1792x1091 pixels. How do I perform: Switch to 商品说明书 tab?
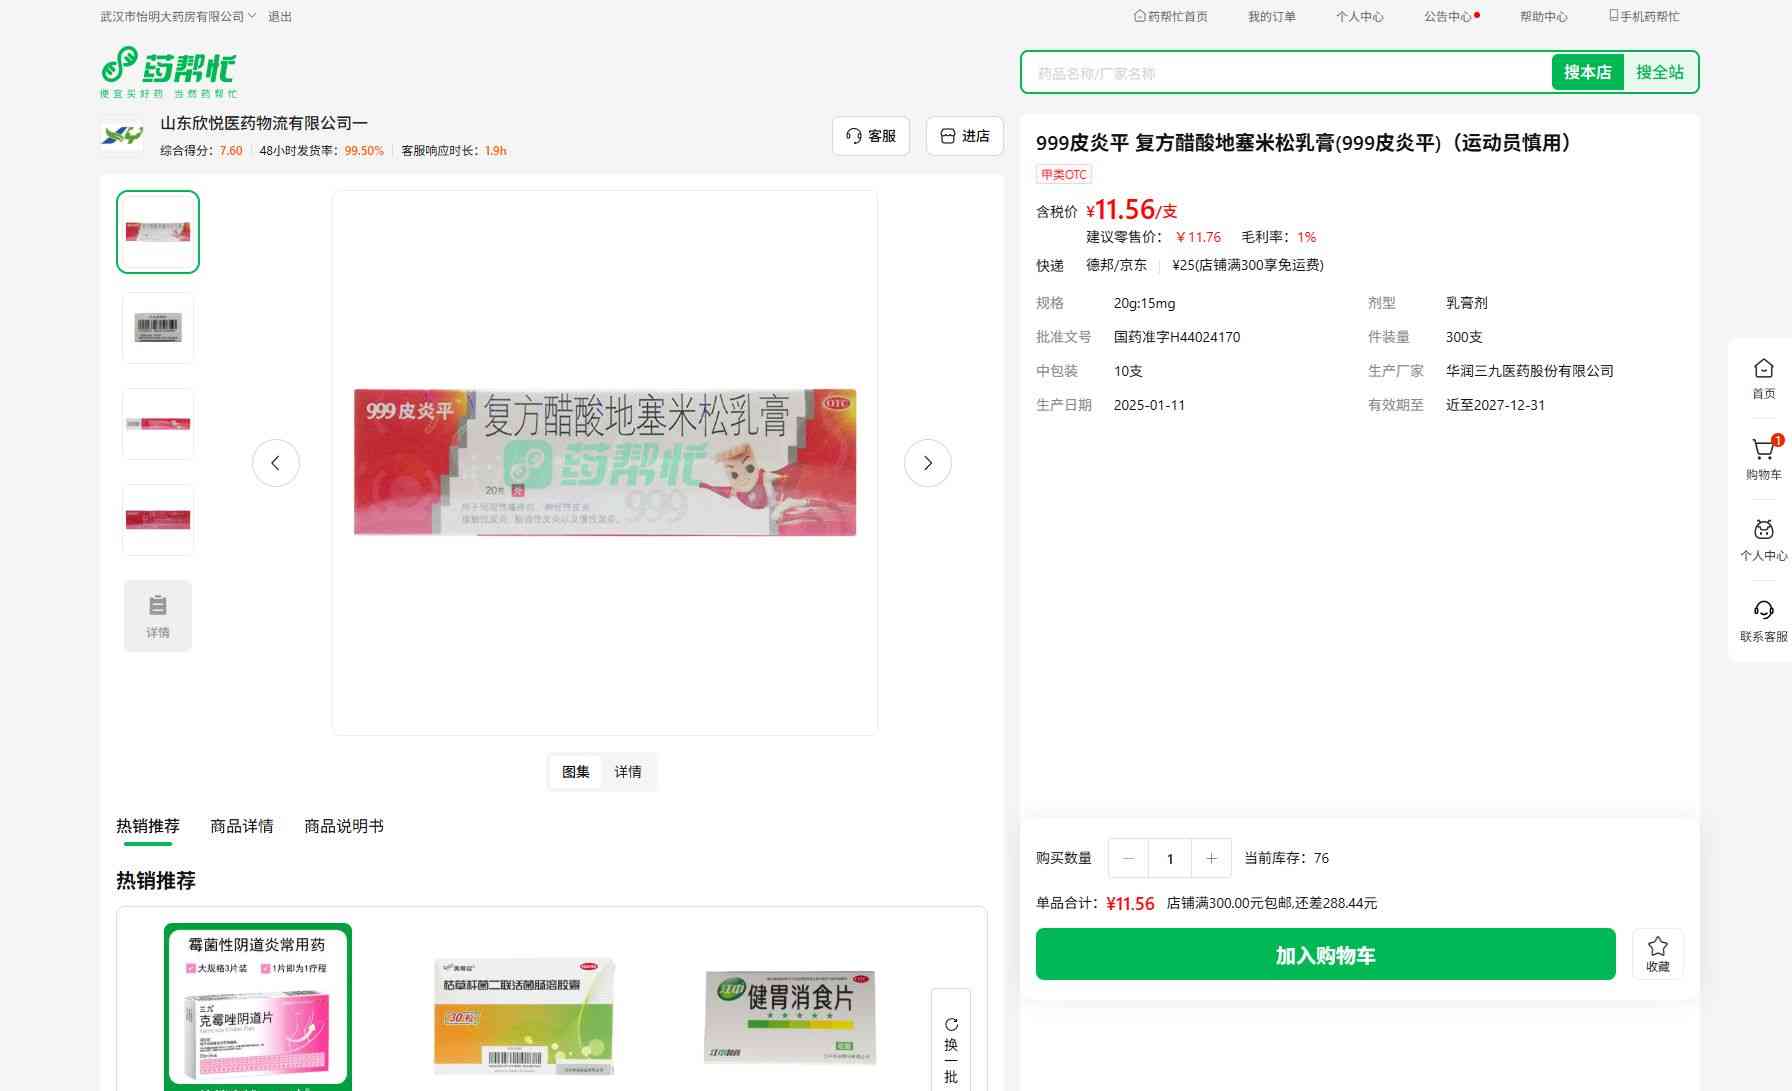(x=343, y=826)
